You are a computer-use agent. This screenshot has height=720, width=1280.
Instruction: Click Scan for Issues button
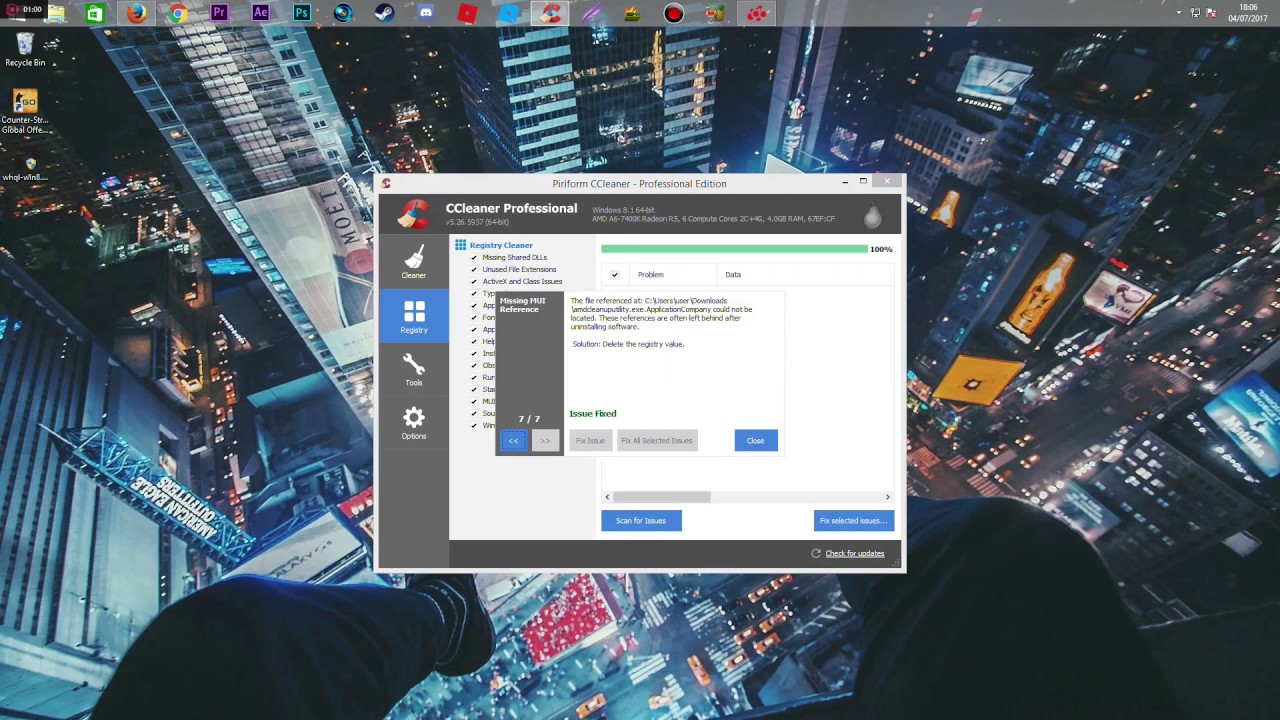[641, 520]
